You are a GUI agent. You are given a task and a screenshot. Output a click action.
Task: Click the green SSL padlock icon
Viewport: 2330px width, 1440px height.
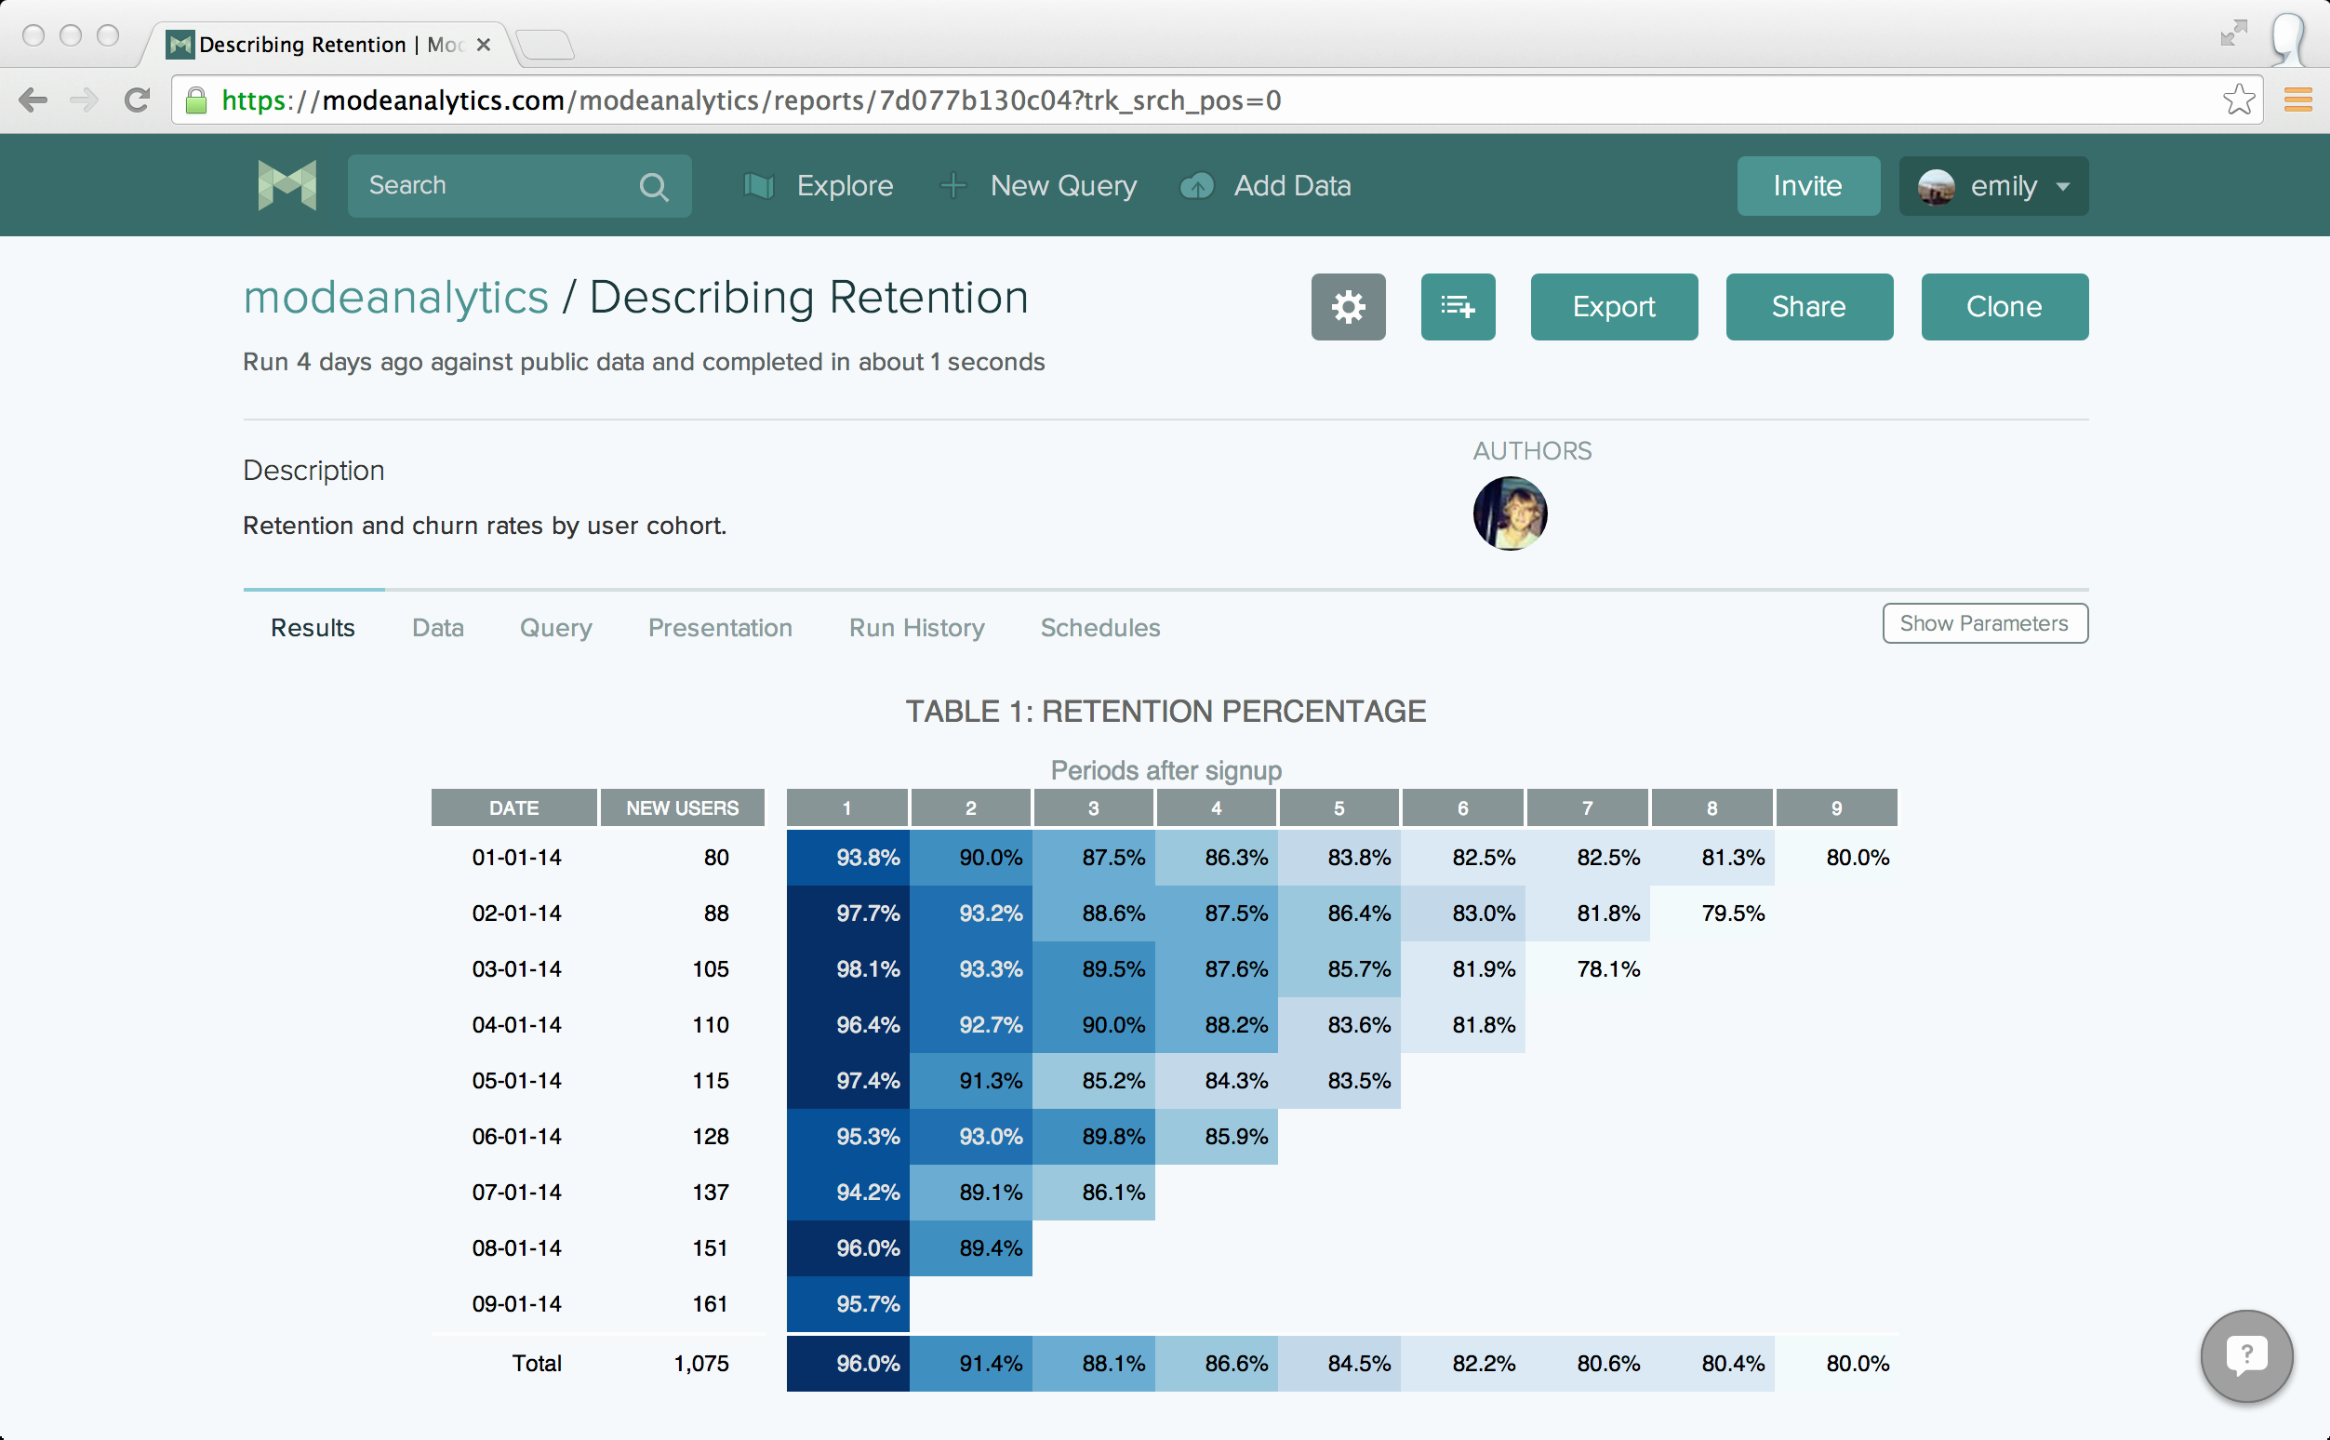tap(197, 100)
